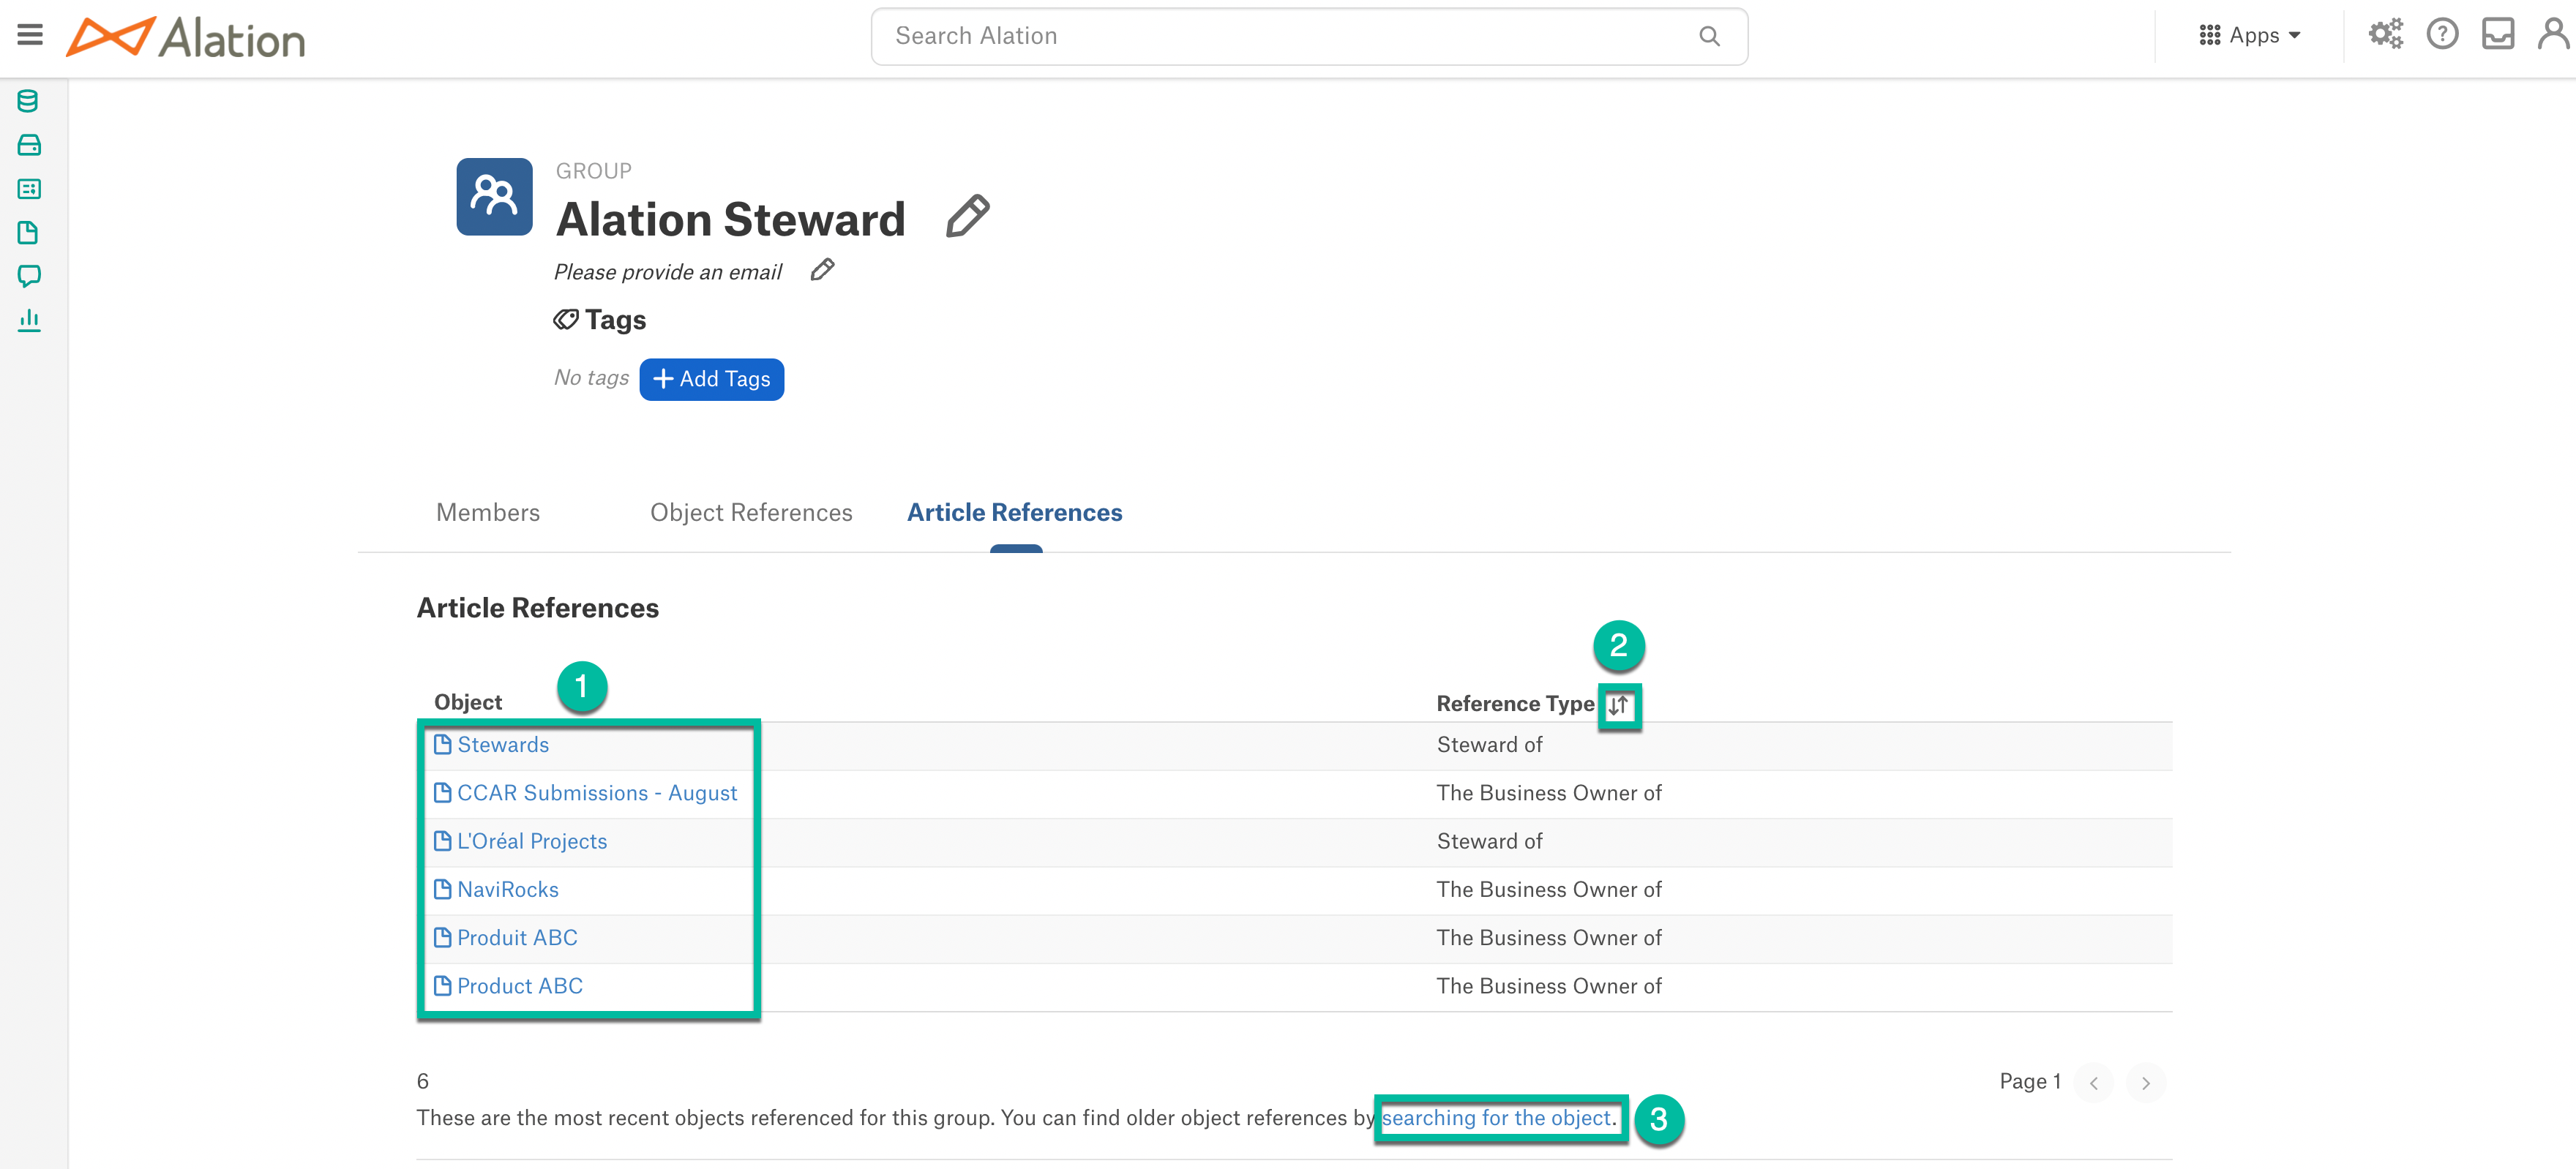
Task: Open the user profile icon
Action: (x=2553, y=34)
